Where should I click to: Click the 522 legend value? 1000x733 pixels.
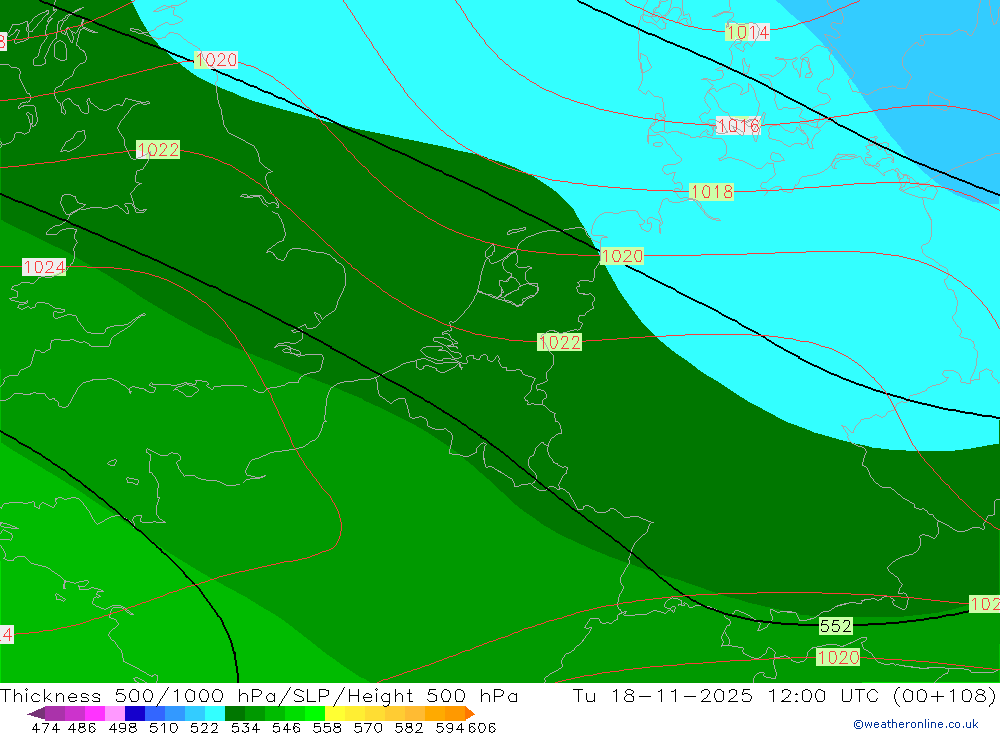205,727
